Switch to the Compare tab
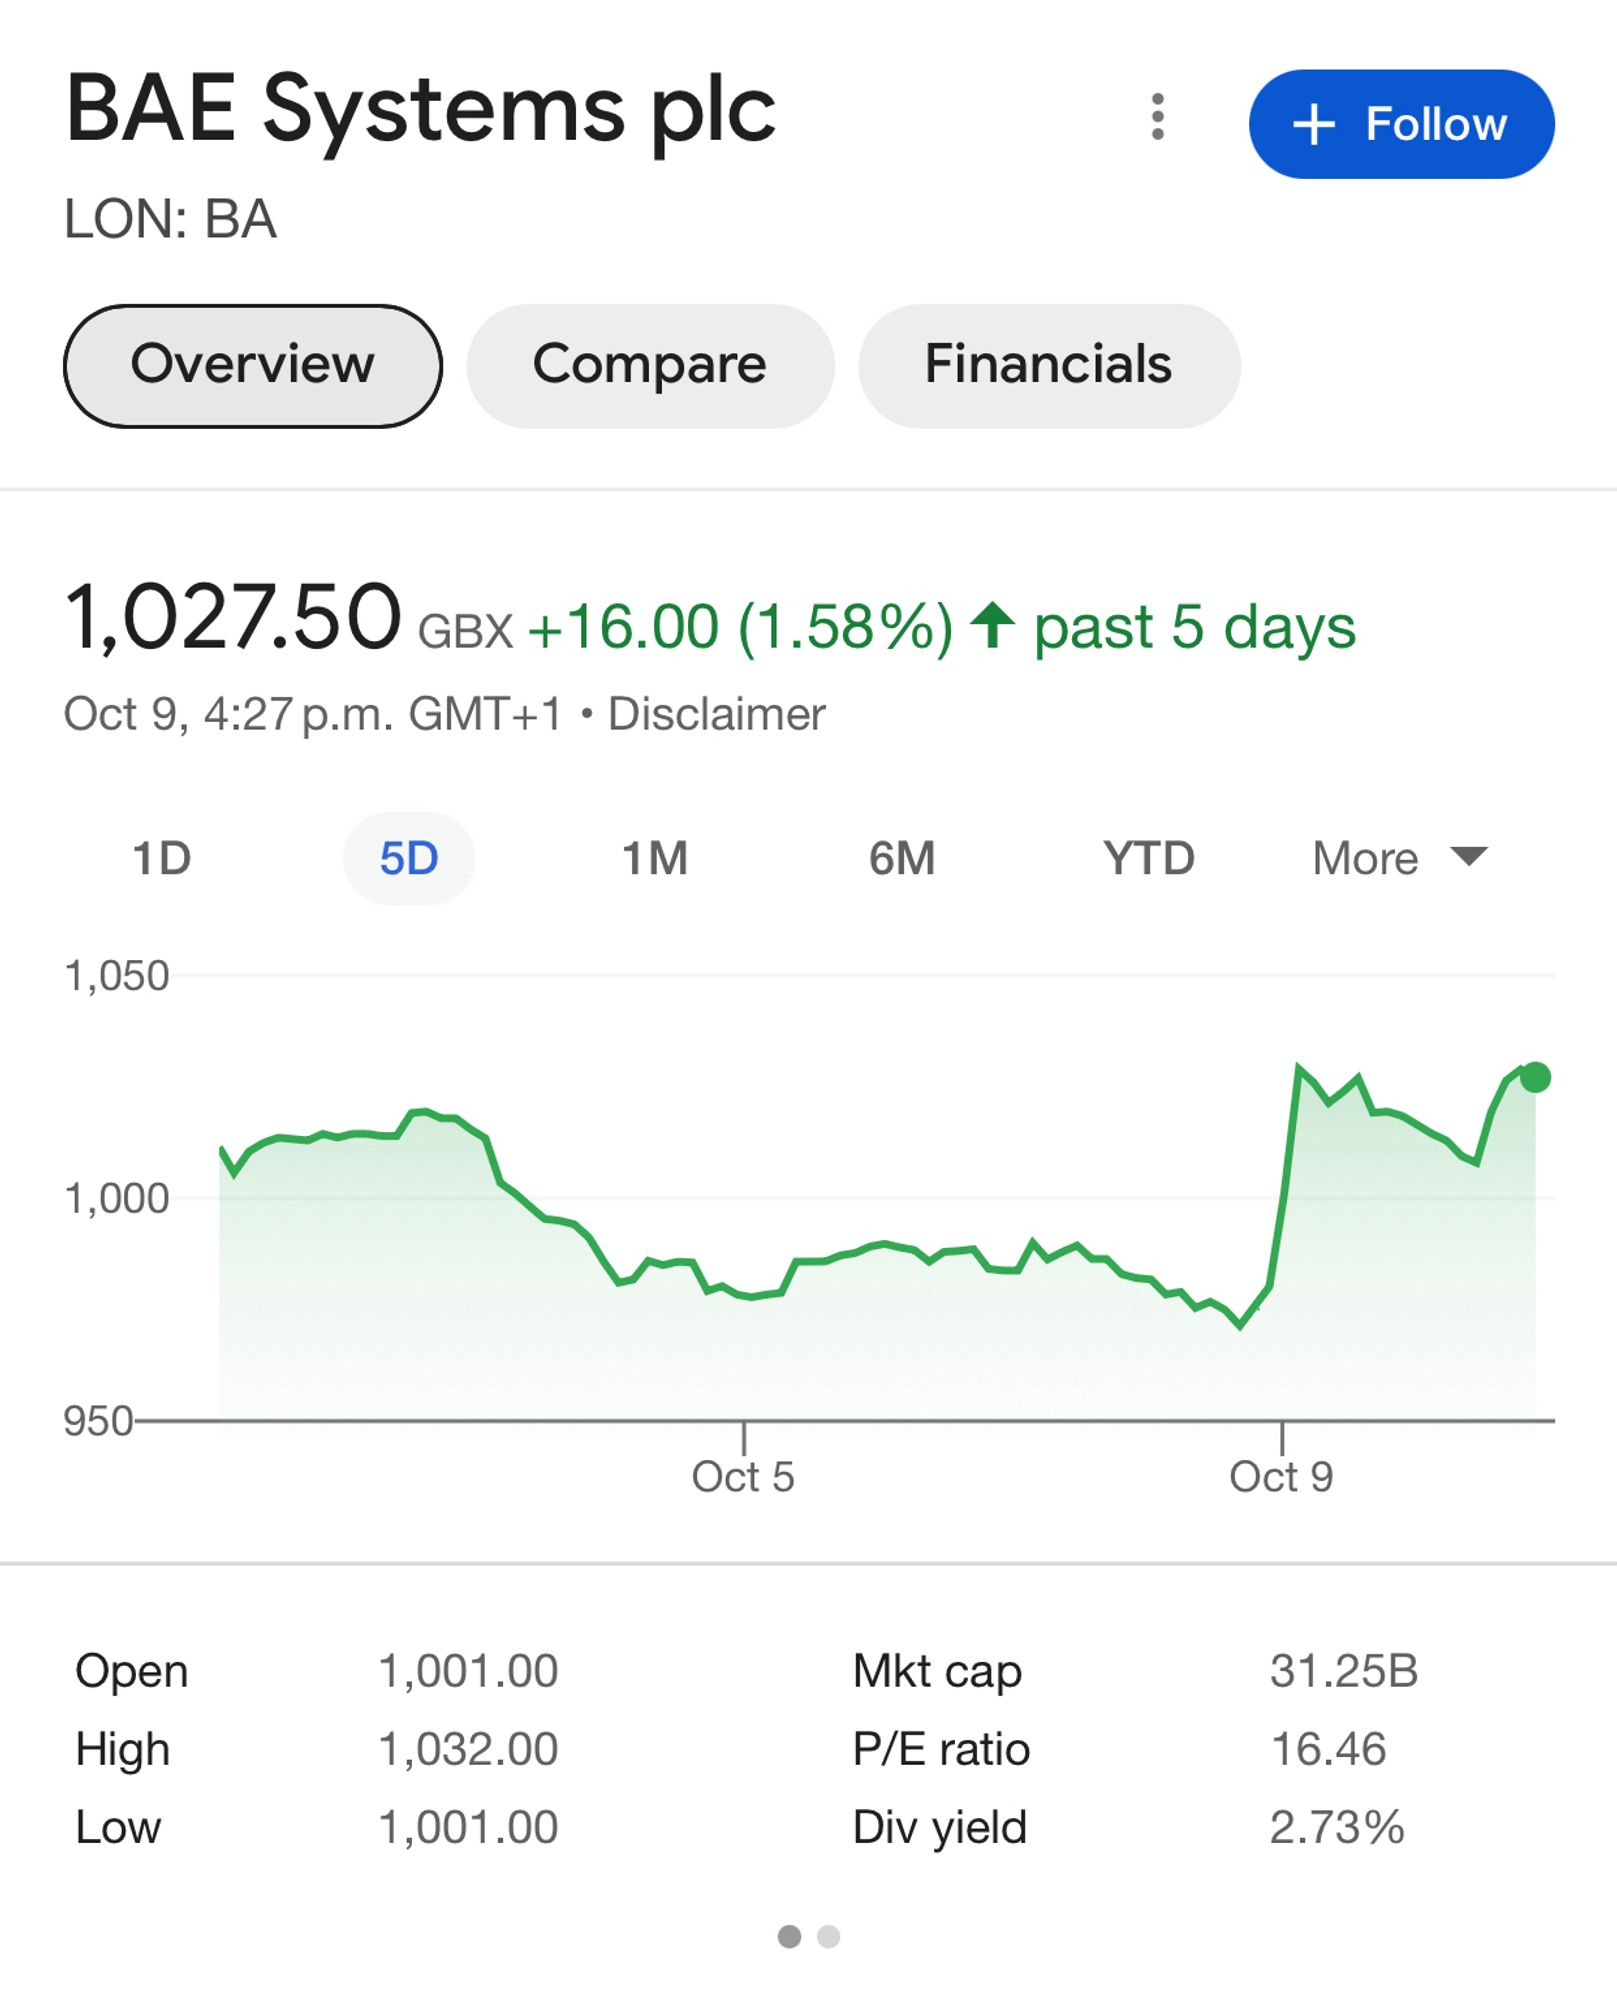1617x2000 pixels. click(650, 365)
